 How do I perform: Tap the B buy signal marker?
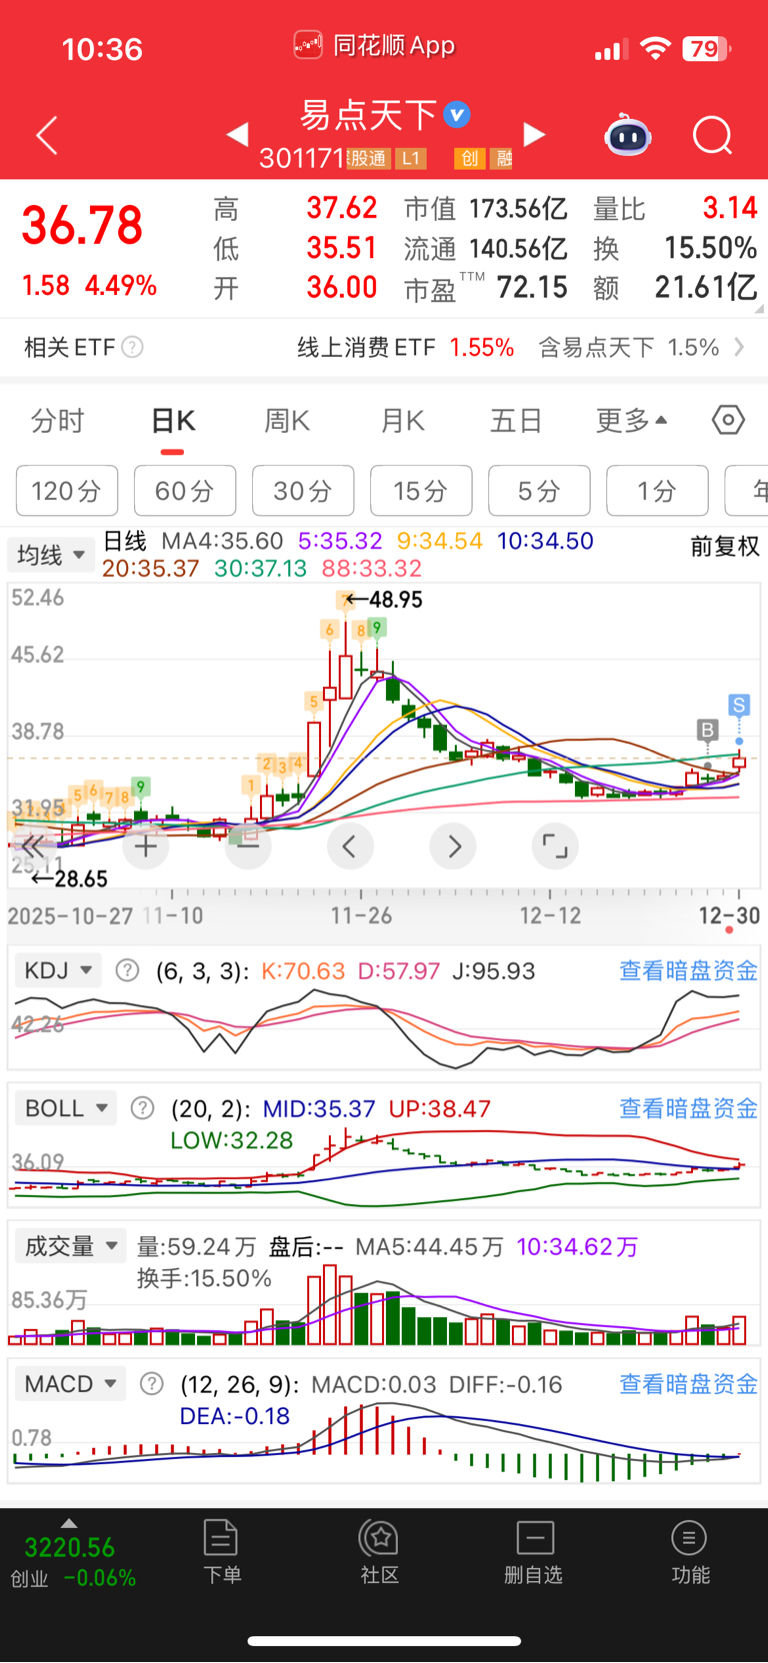pos(708,730)
